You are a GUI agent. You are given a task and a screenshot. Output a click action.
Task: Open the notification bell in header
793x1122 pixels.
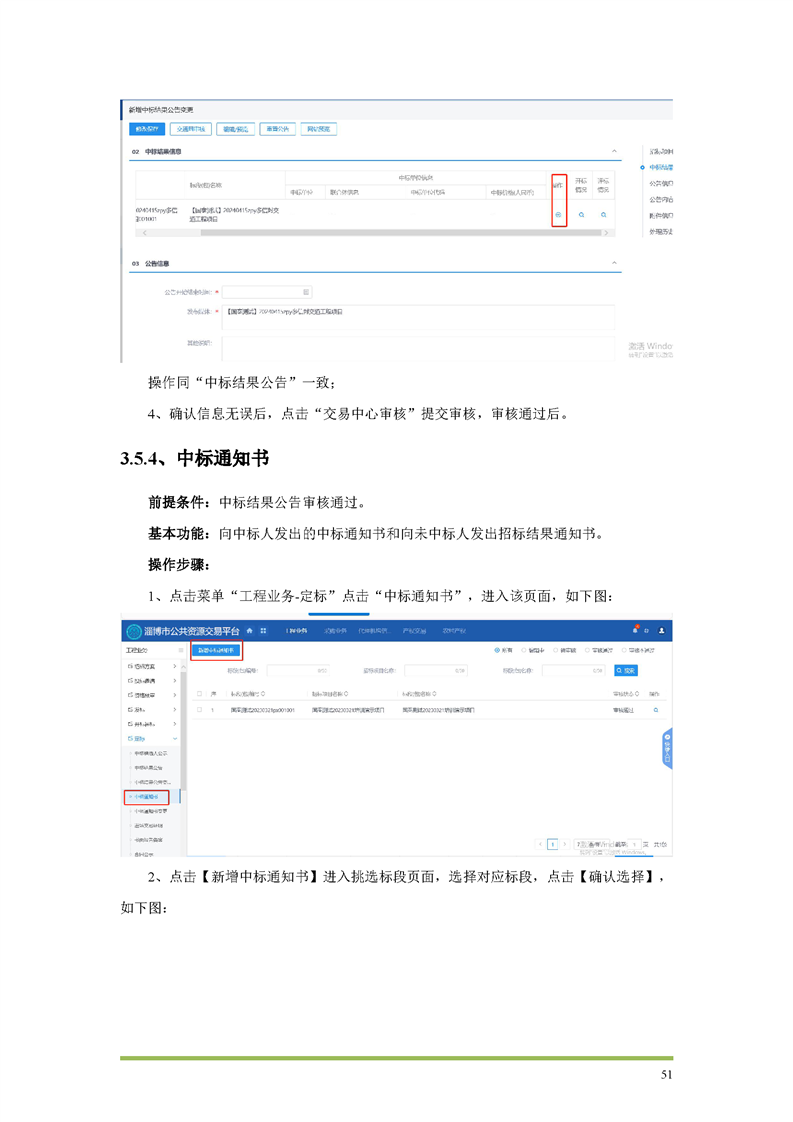635,631
